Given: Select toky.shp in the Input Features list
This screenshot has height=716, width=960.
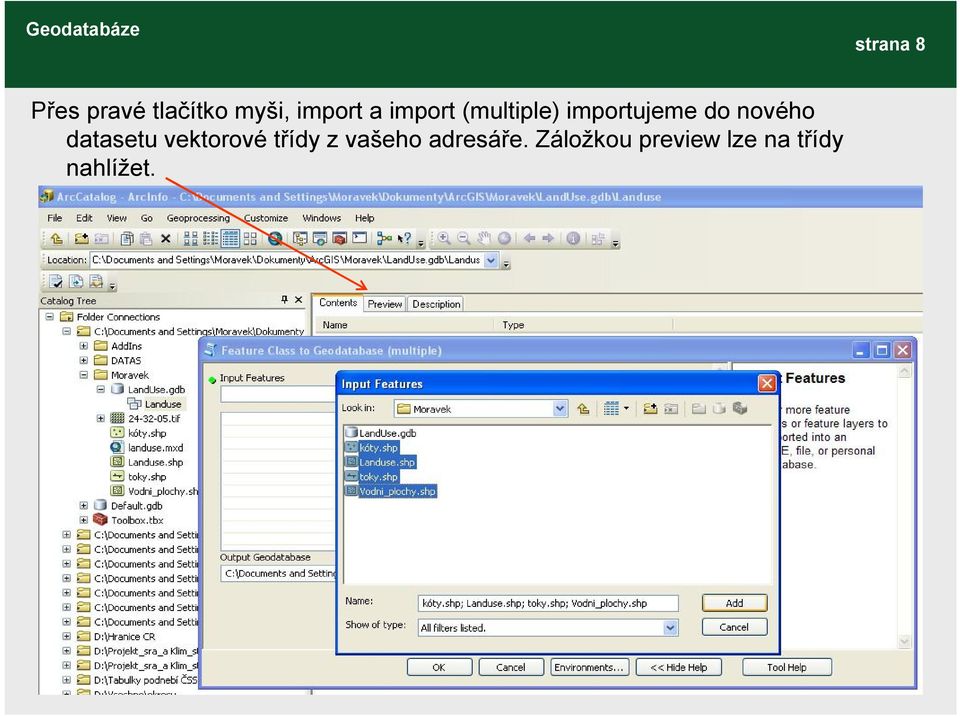Looking at the screenshot, I should (372, 477).
